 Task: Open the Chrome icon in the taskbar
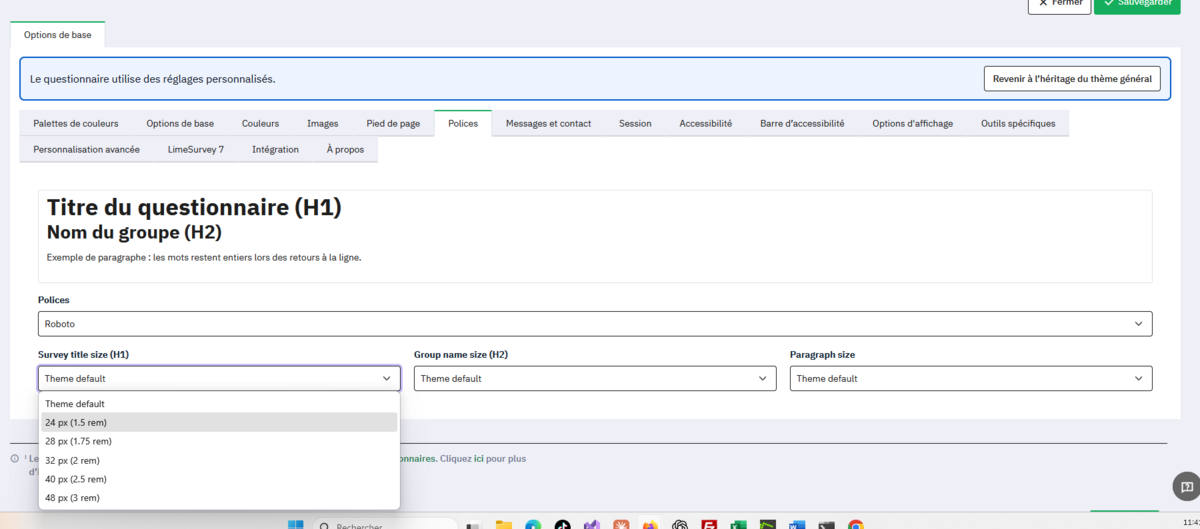pos(856,525)
